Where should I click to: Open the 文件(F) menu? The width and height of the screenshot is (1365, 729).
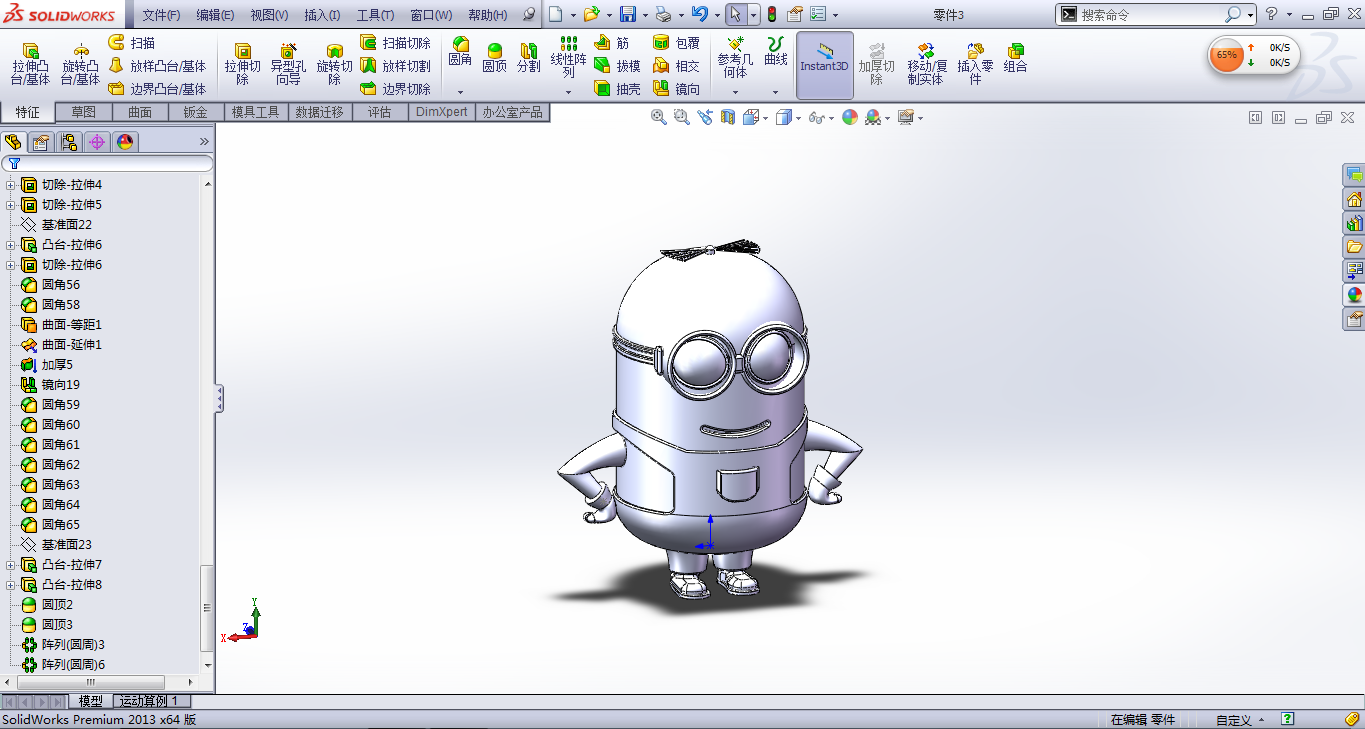[x=161, y=15]
